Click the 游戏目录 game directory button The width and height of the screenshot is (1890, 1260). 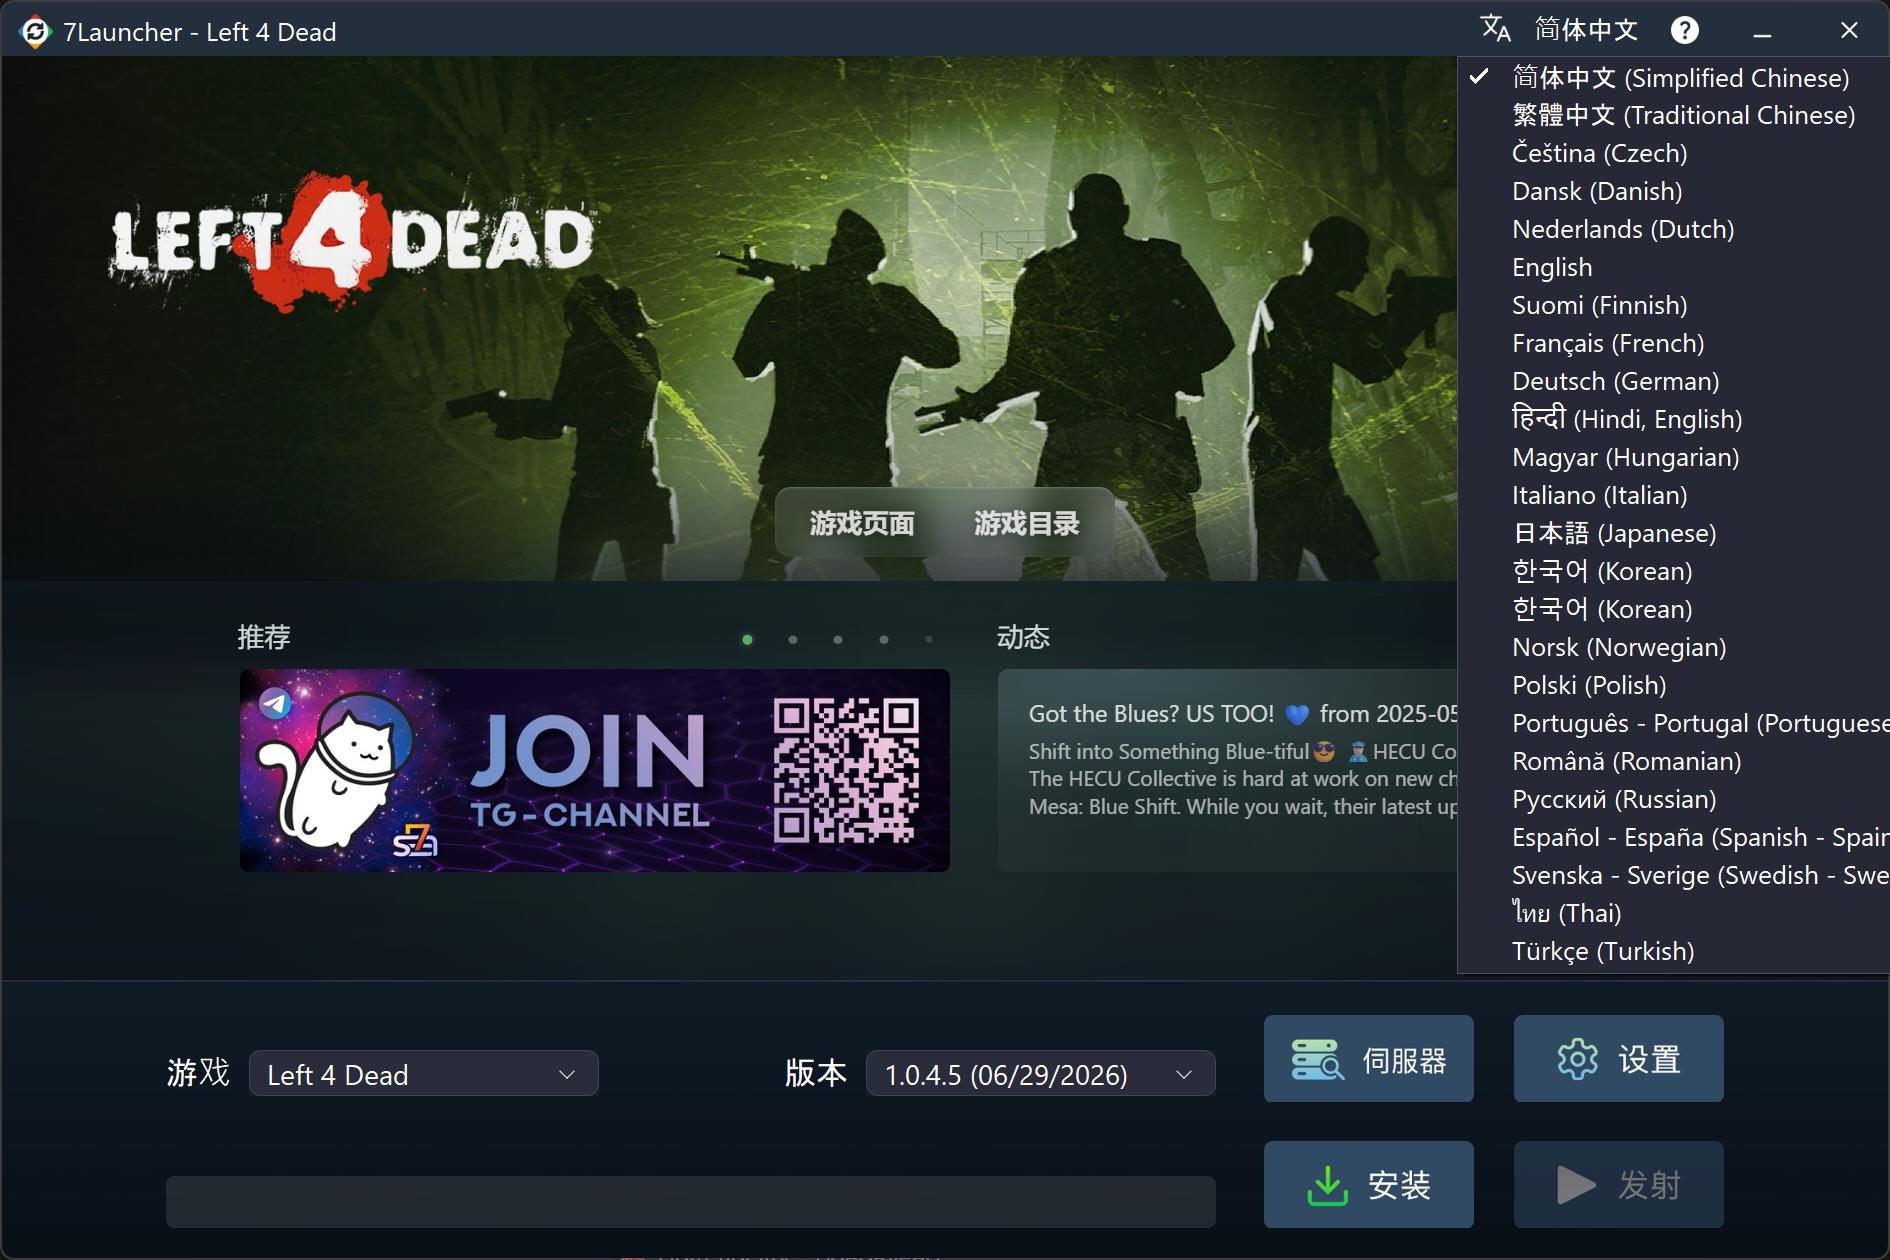[x=1027, y=523]
